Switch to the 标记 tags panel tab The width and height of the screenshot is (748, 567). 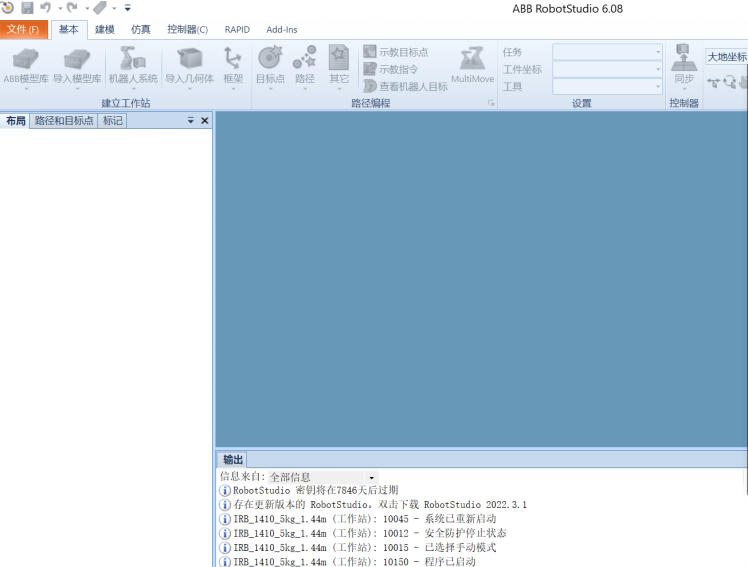coord(113,121)
